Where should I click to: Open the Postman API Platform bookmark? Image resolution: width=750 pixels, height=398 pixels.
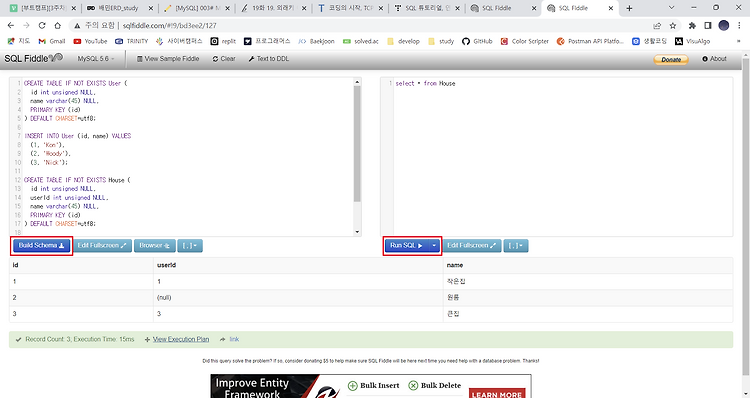point(590,41)
